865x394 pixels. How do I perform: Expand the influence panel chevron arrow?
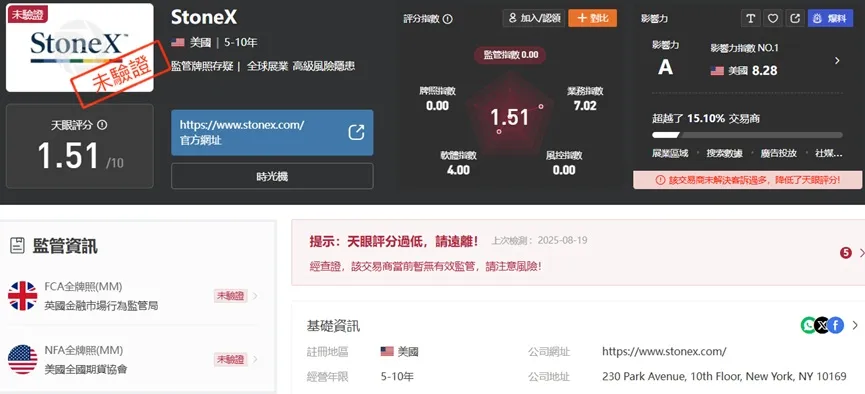pyautogui.click(x=837, y=61)
